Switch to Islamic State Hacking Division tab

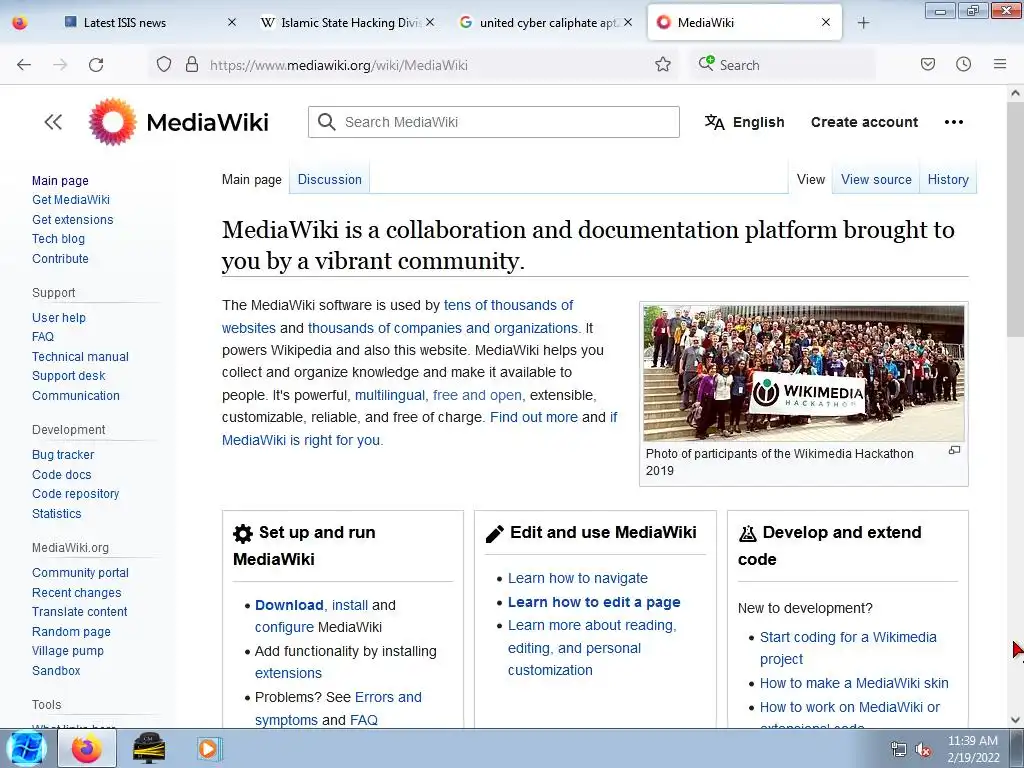[x=340, y=22]
